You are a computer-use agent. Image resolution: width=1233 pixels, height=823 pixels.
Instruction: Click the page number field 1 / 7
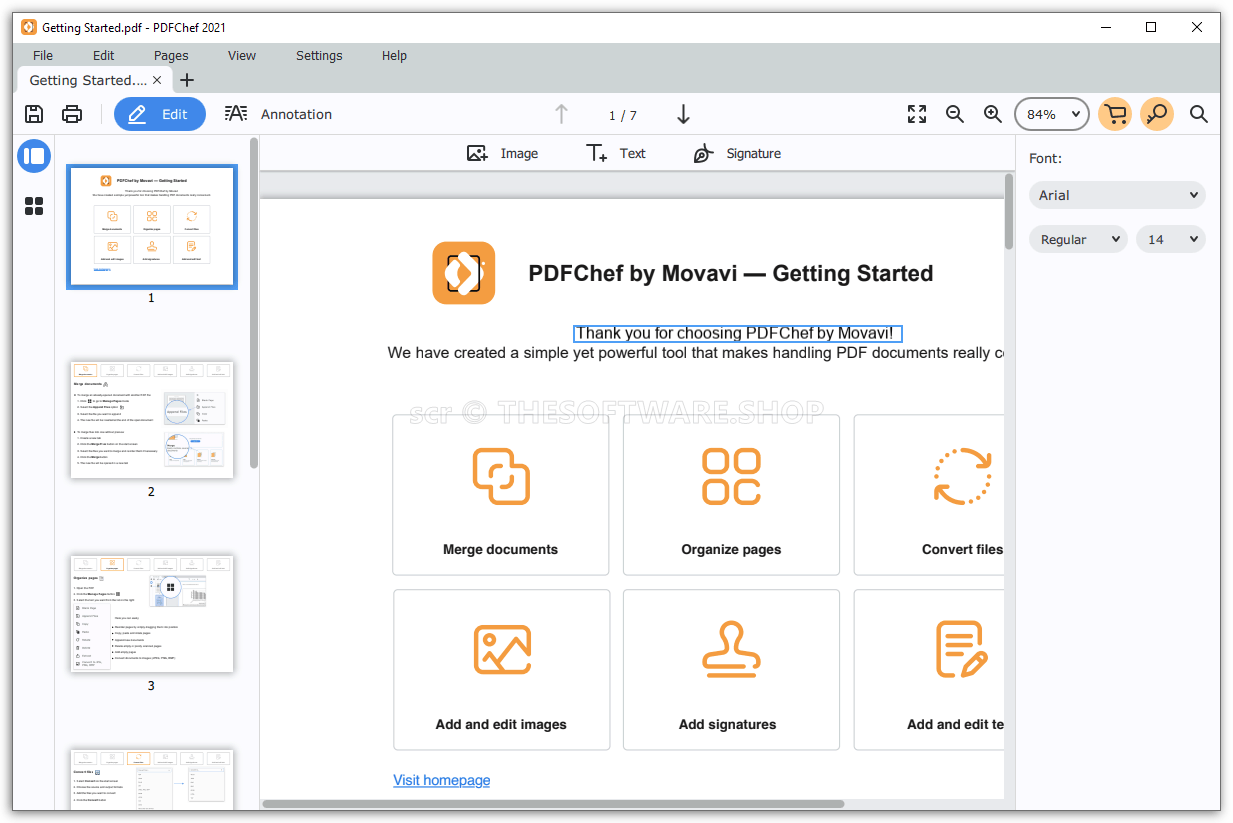pos(622,115)
